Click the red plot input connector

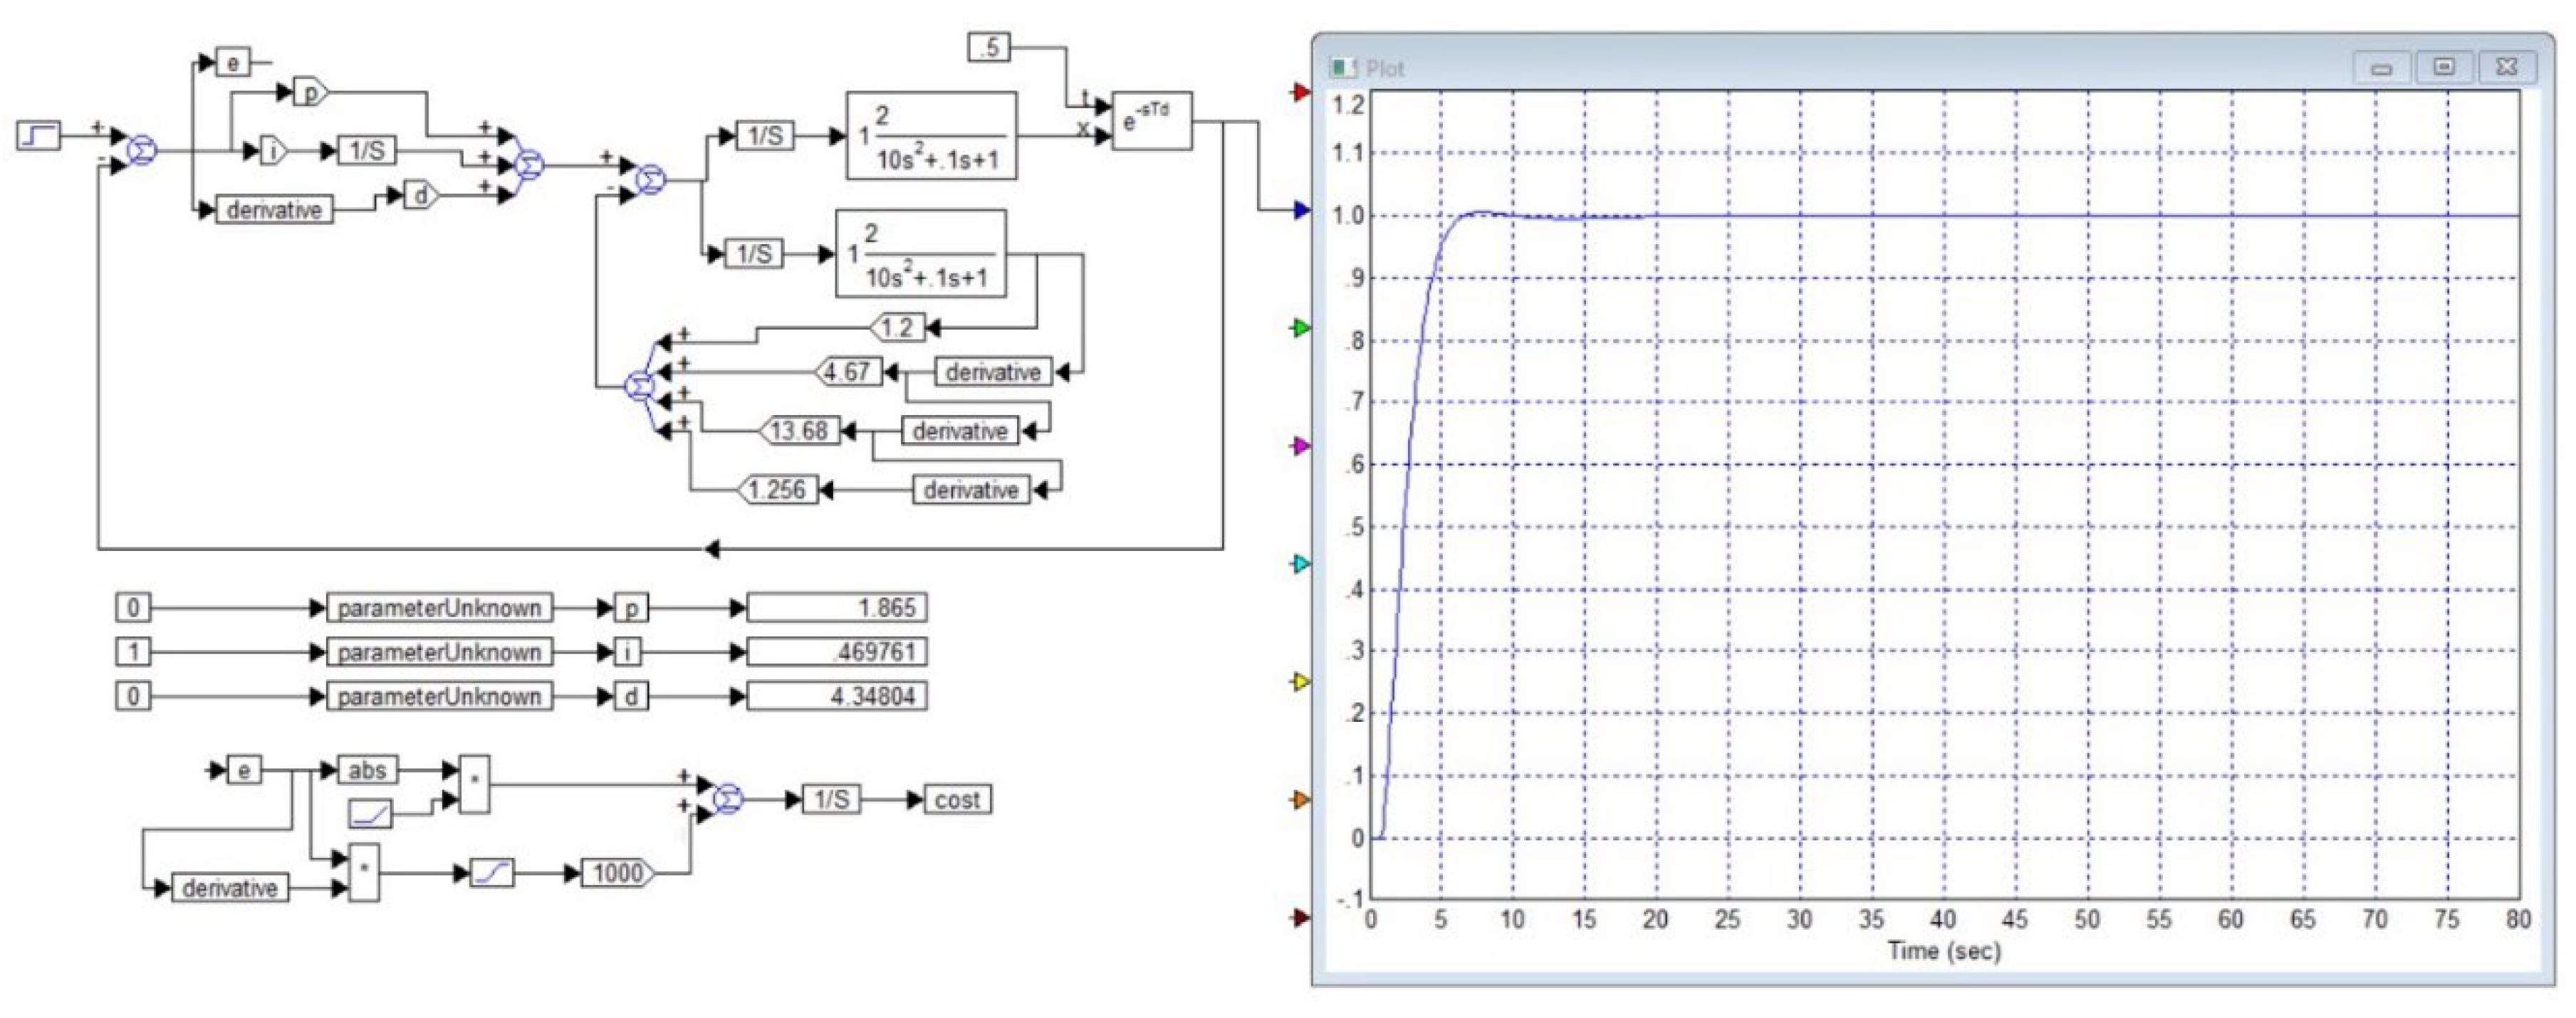[1300, 93]
